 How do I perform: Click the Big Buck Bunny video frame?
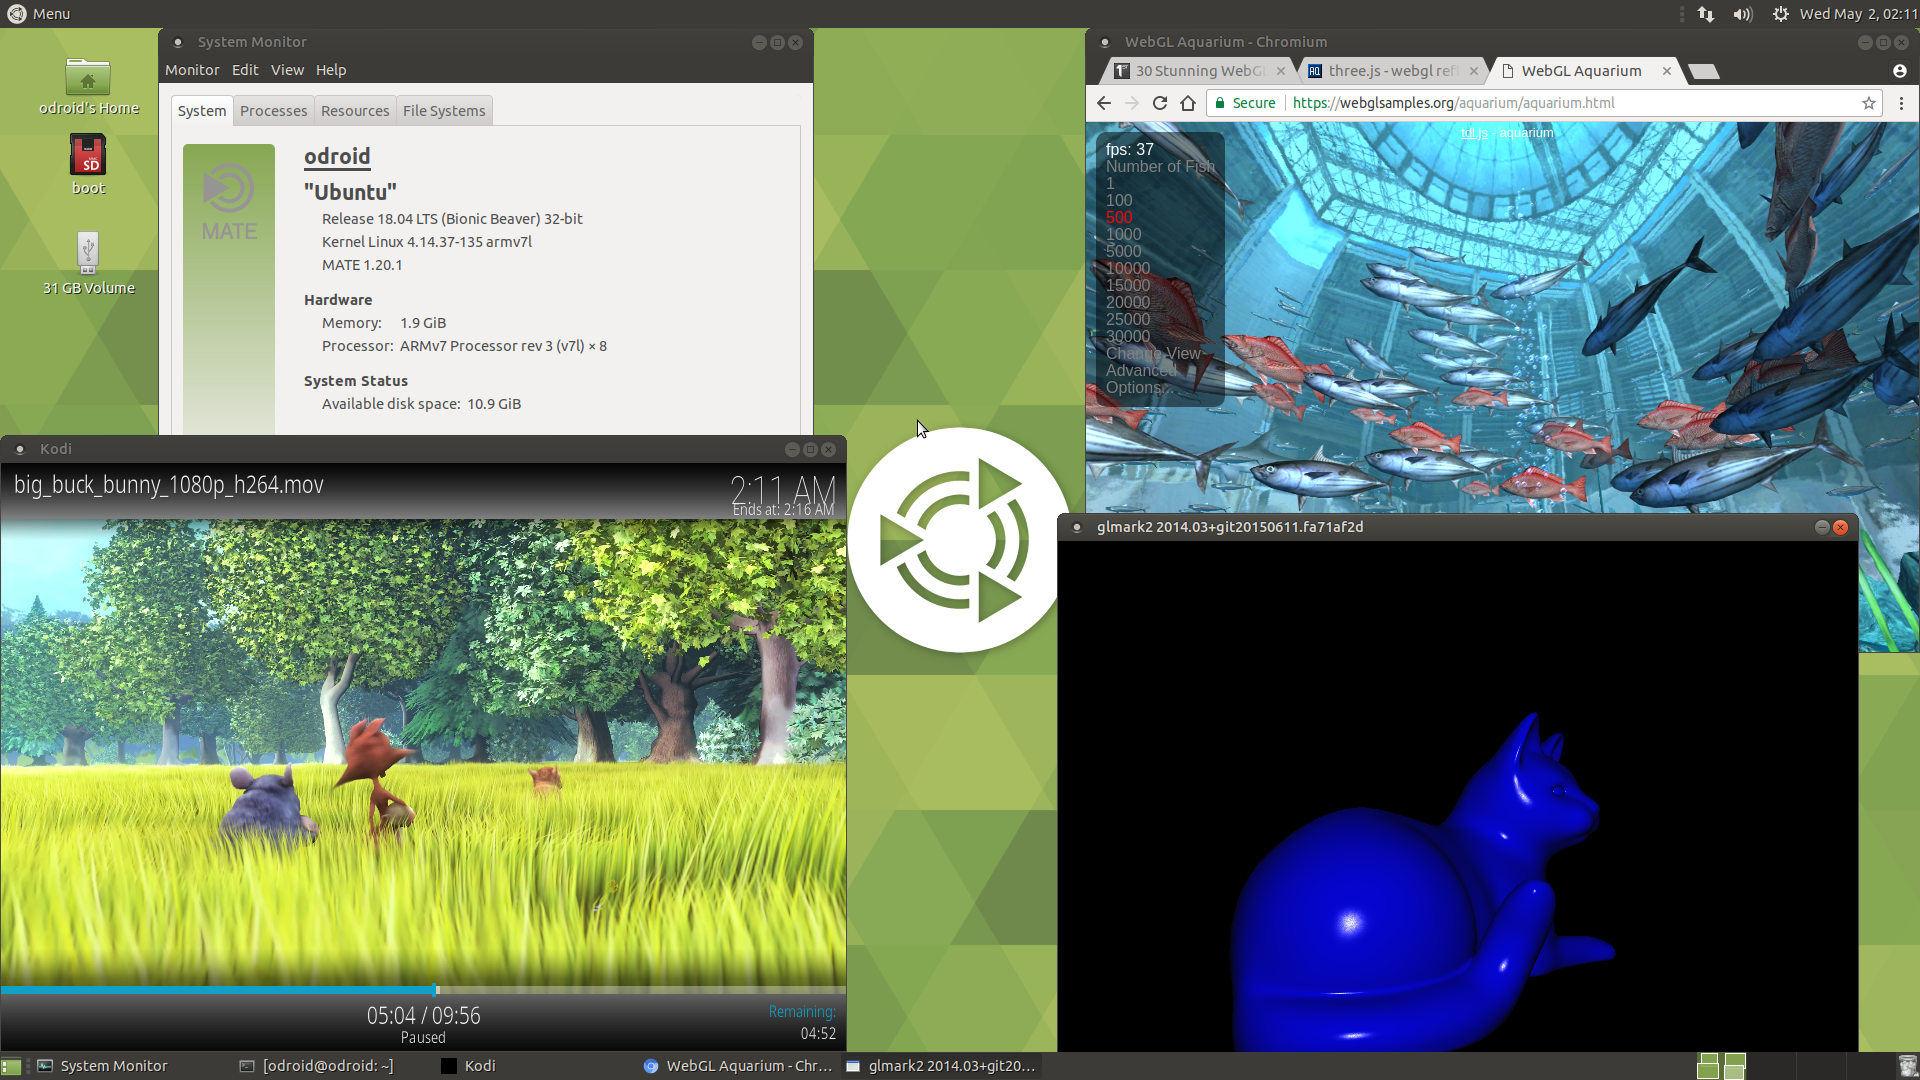pos(423,752)
